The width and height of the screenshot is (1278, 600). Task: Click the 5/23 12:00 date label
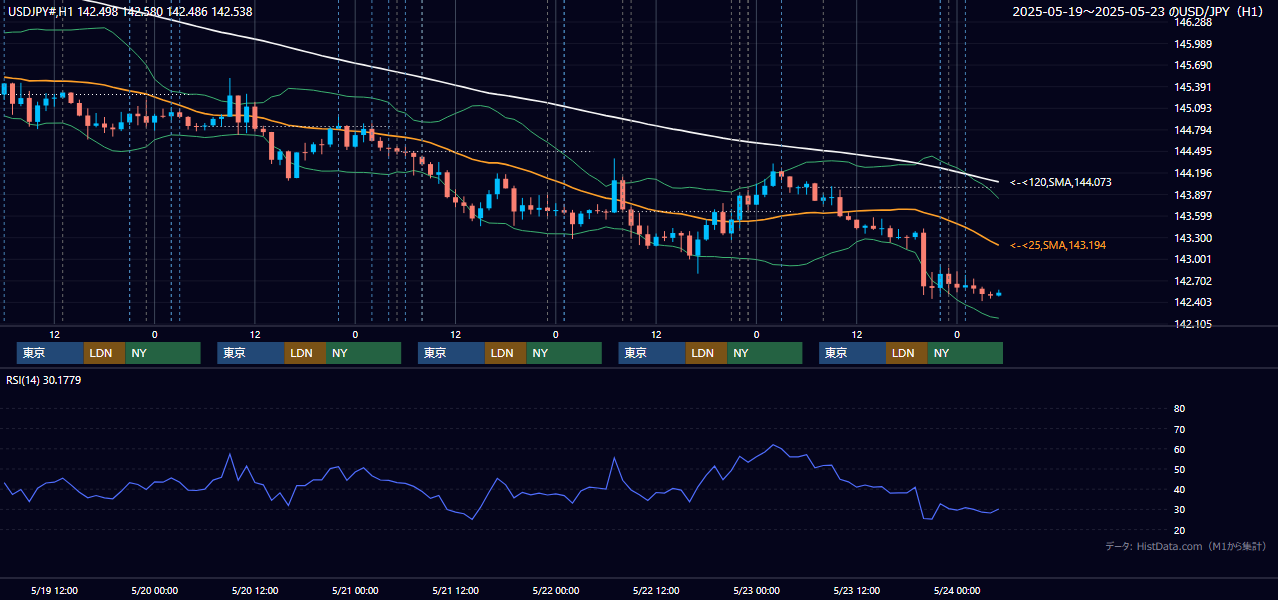(856, 590)
